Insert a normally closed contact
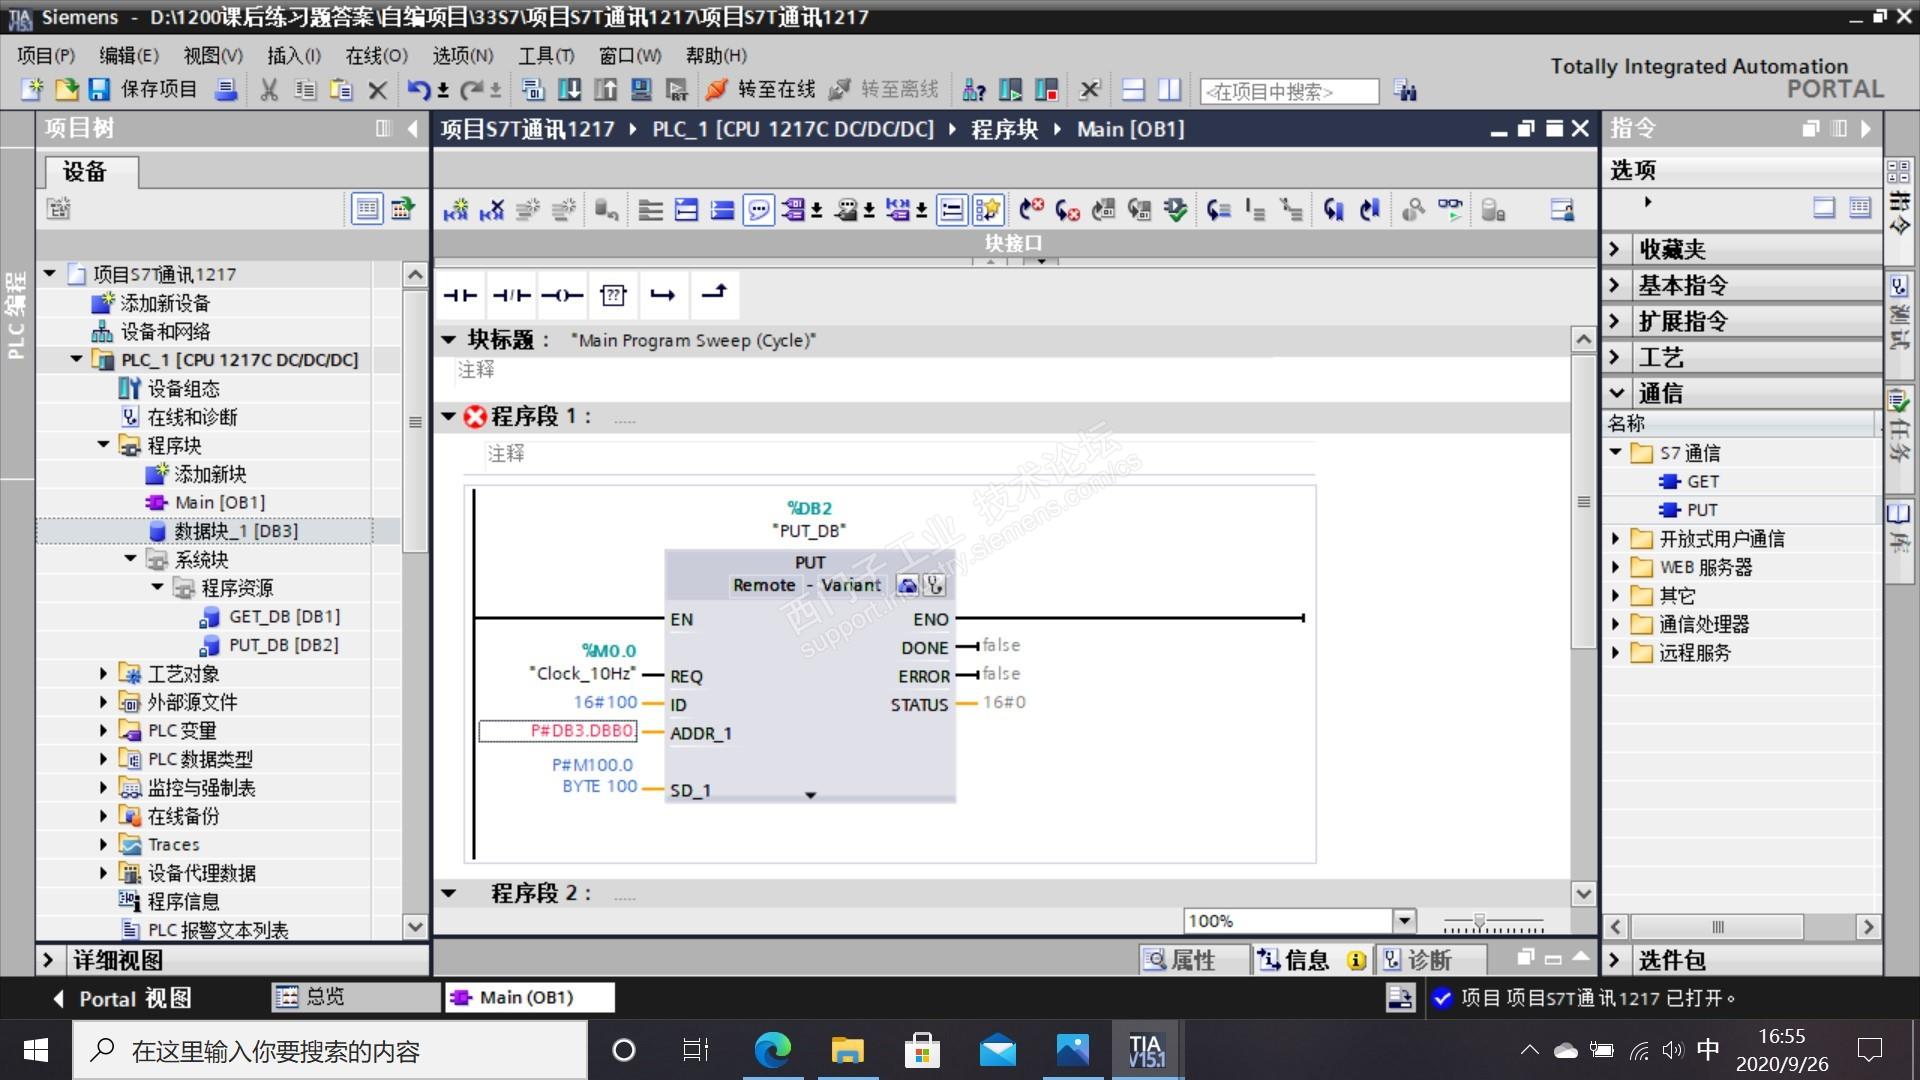The image size is (1920, 1080). pos(511,295)
